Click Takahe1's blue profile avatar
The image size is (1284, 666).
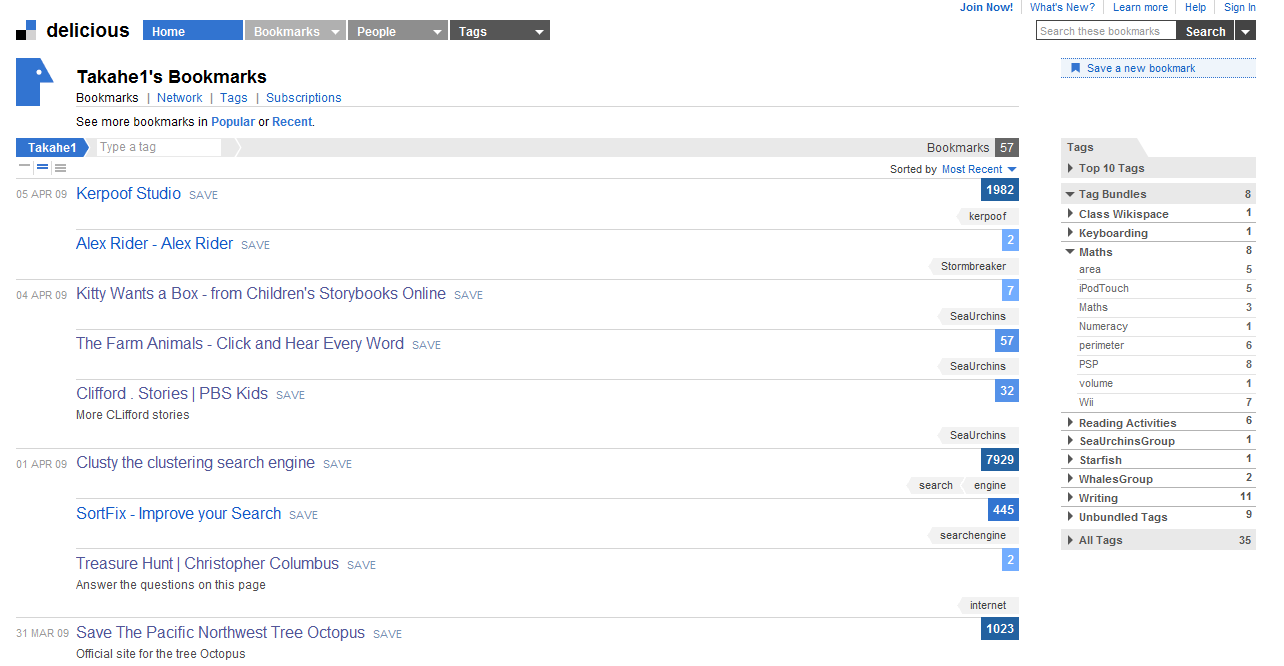[34, 82]
